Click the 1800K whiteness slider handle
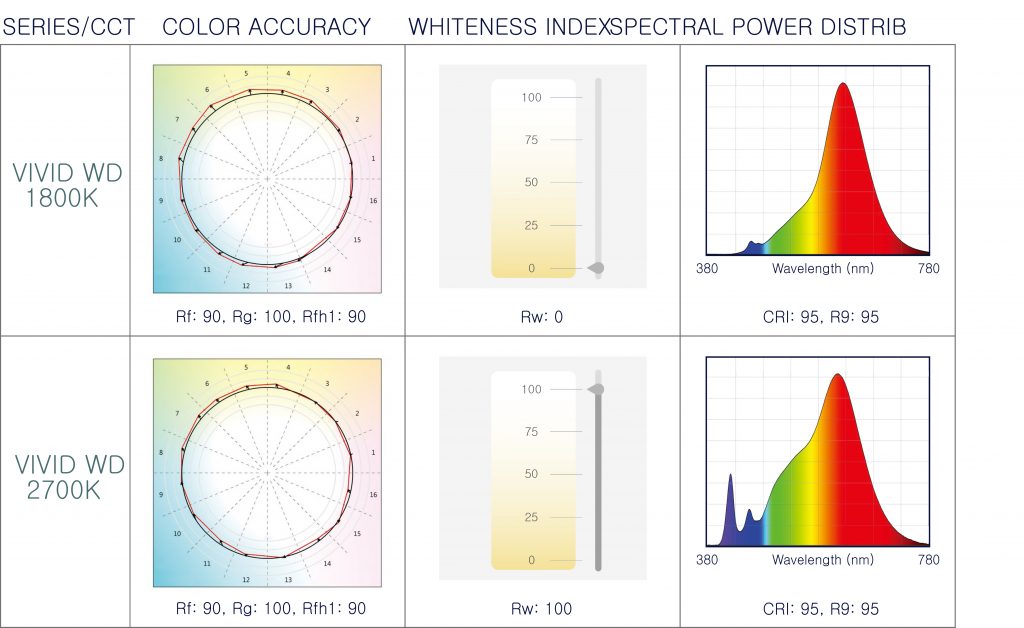This screenshot has height=628, width=1024. (597, 268)
